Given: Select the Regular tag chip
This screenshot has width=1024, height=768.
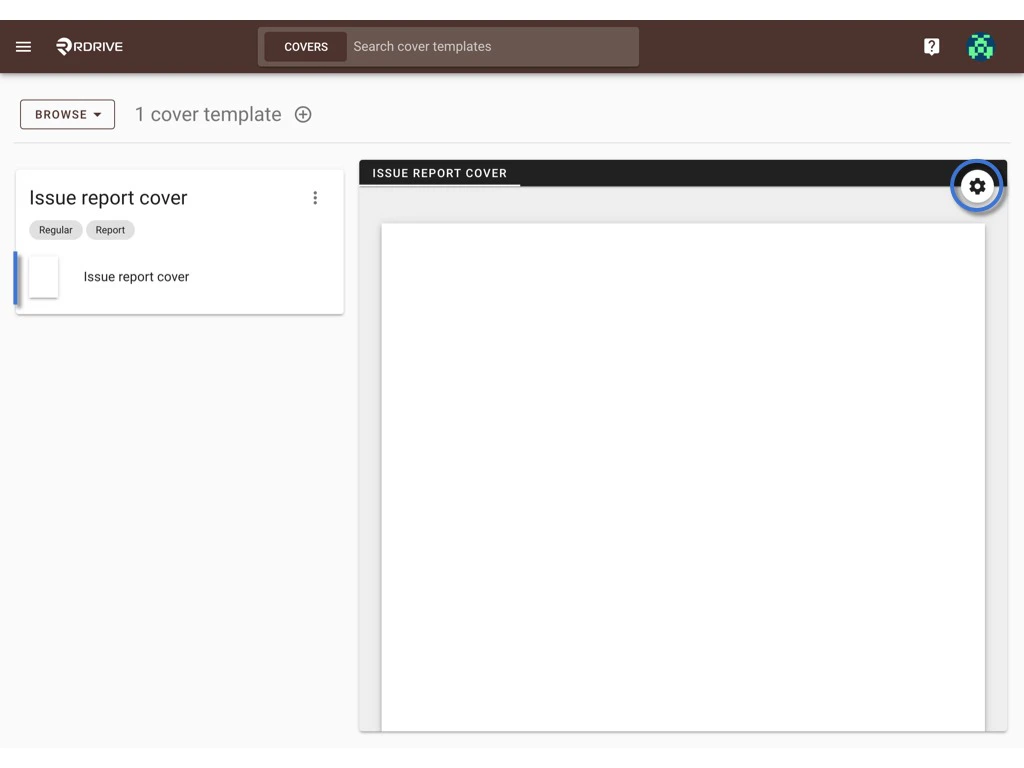Looking at the screenshot, I should click(55, 230).
